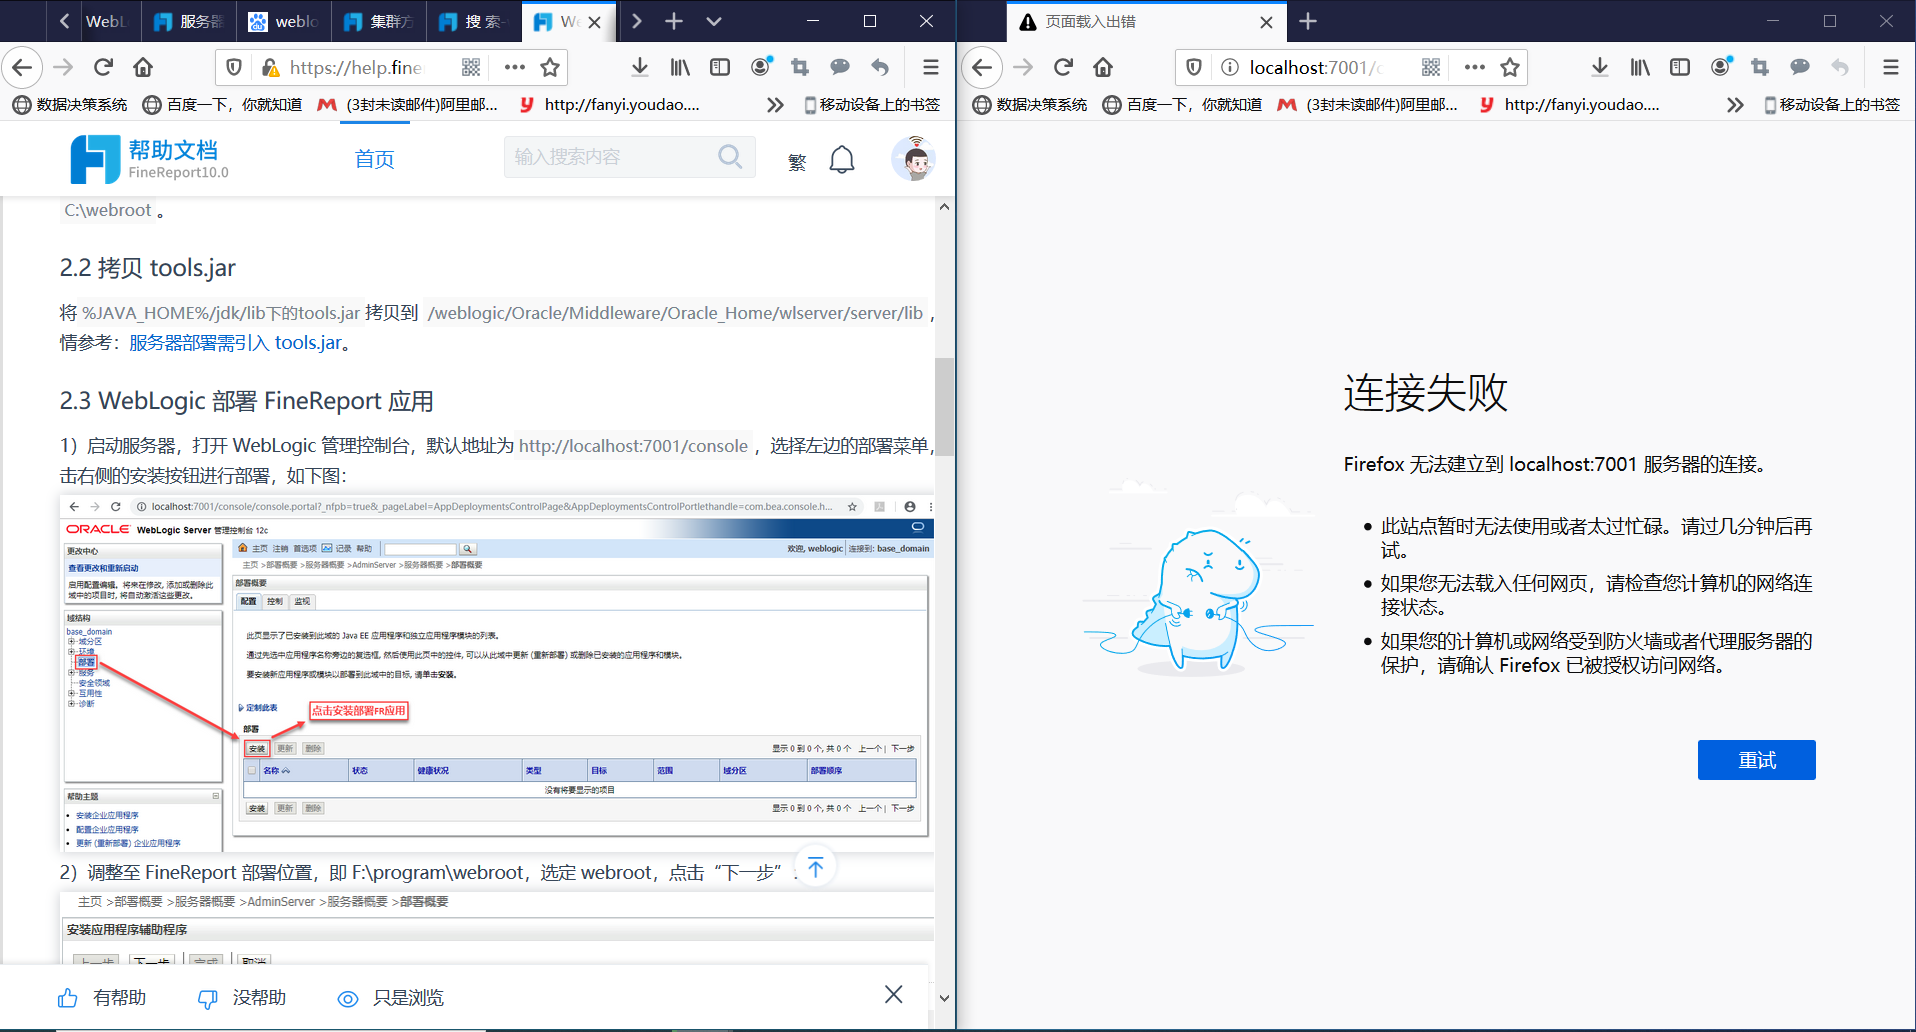
Task: Open 首页 navigation item
Action: pyautogui.click(x=374, y=159)
